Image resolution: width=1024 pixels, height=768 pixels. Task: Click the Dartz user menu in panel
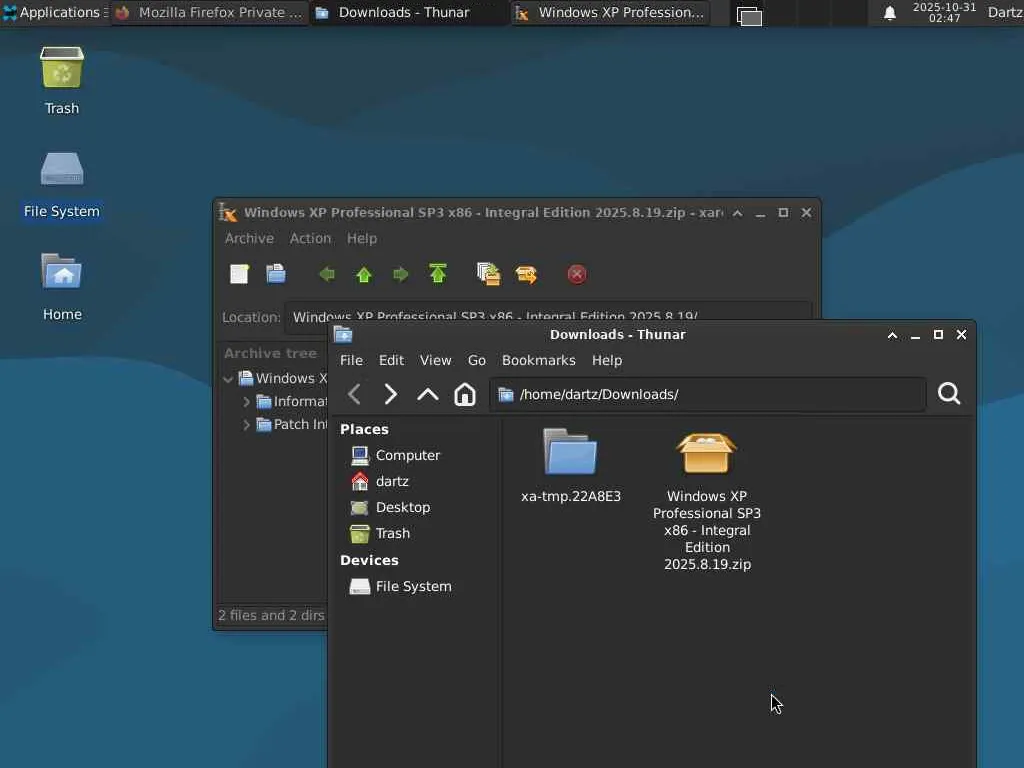pos(1004,12)
